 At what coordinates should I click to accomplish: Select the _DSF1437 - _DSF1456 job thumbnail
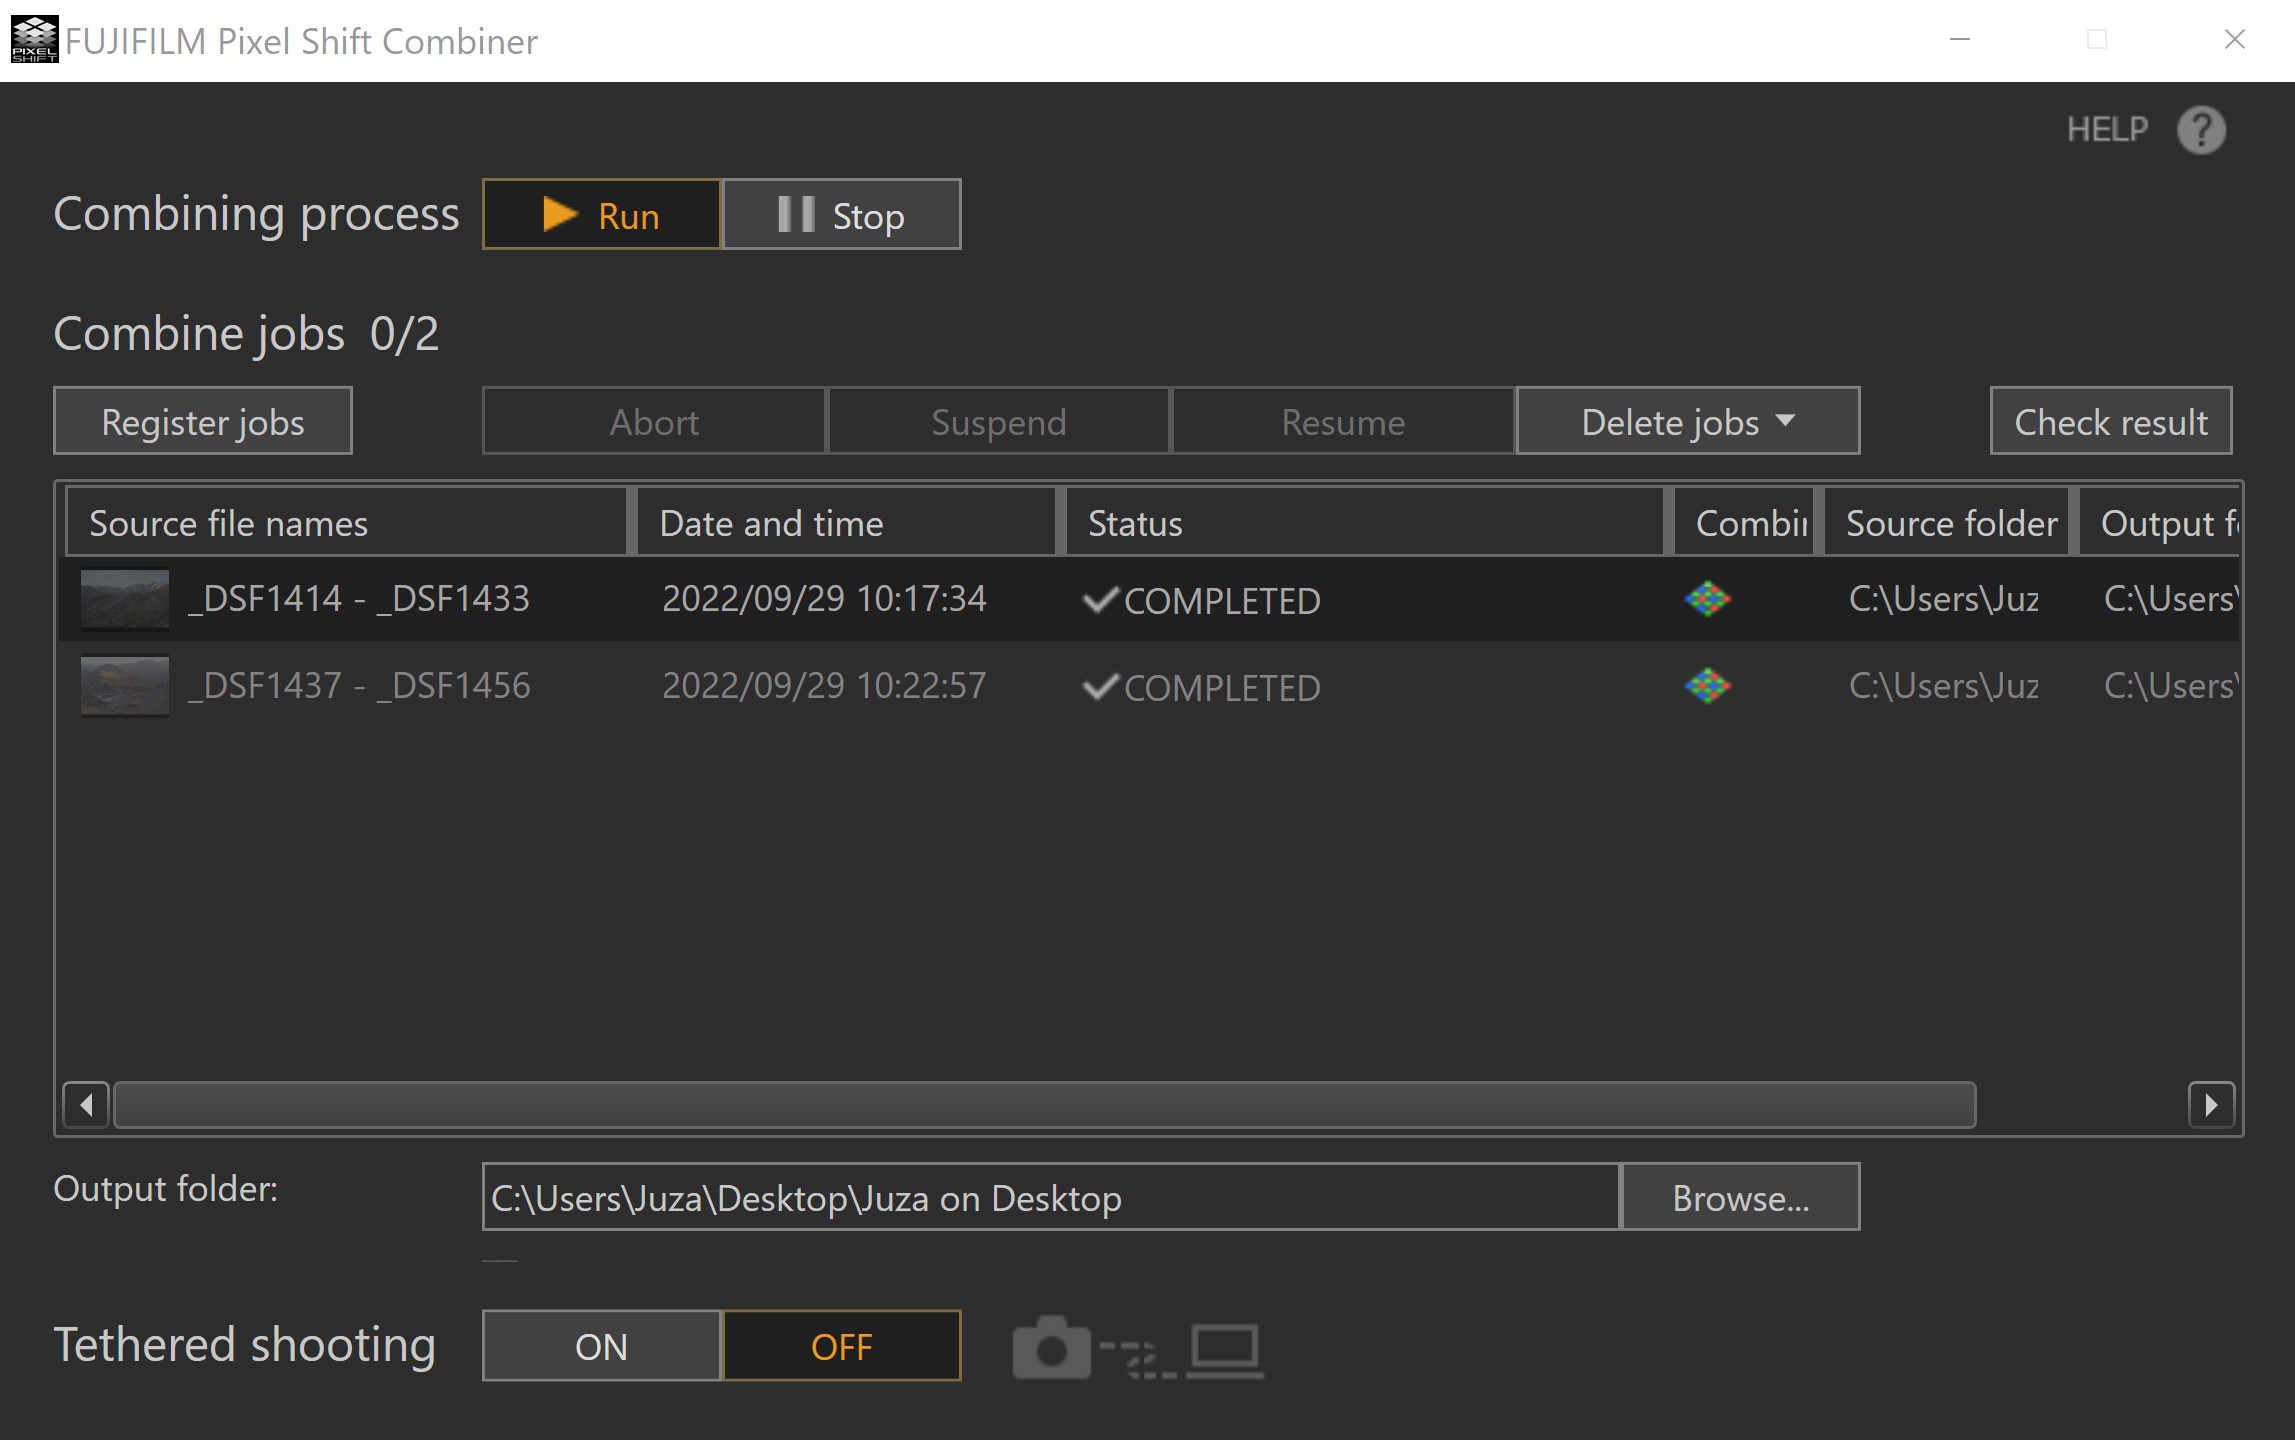tap(125, 686)
